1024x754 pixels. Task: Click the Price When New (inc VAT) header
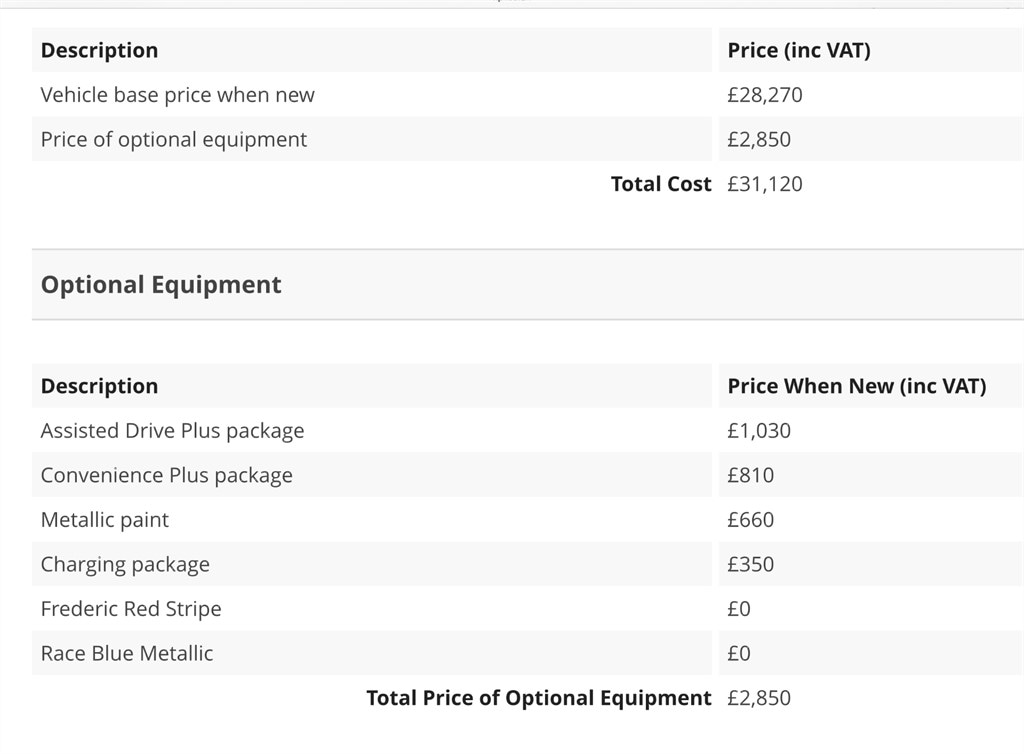856,386
